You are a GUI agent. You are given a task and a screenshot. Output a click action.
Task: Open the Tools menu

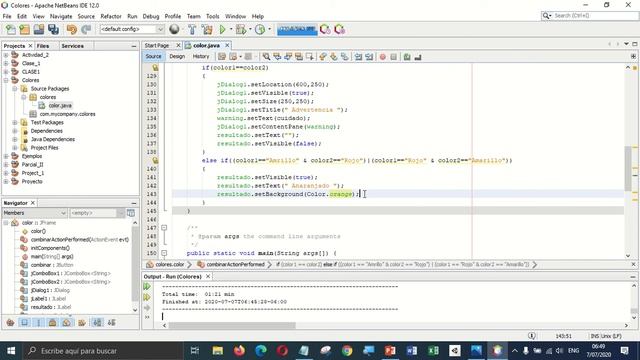tap(212, 16)
